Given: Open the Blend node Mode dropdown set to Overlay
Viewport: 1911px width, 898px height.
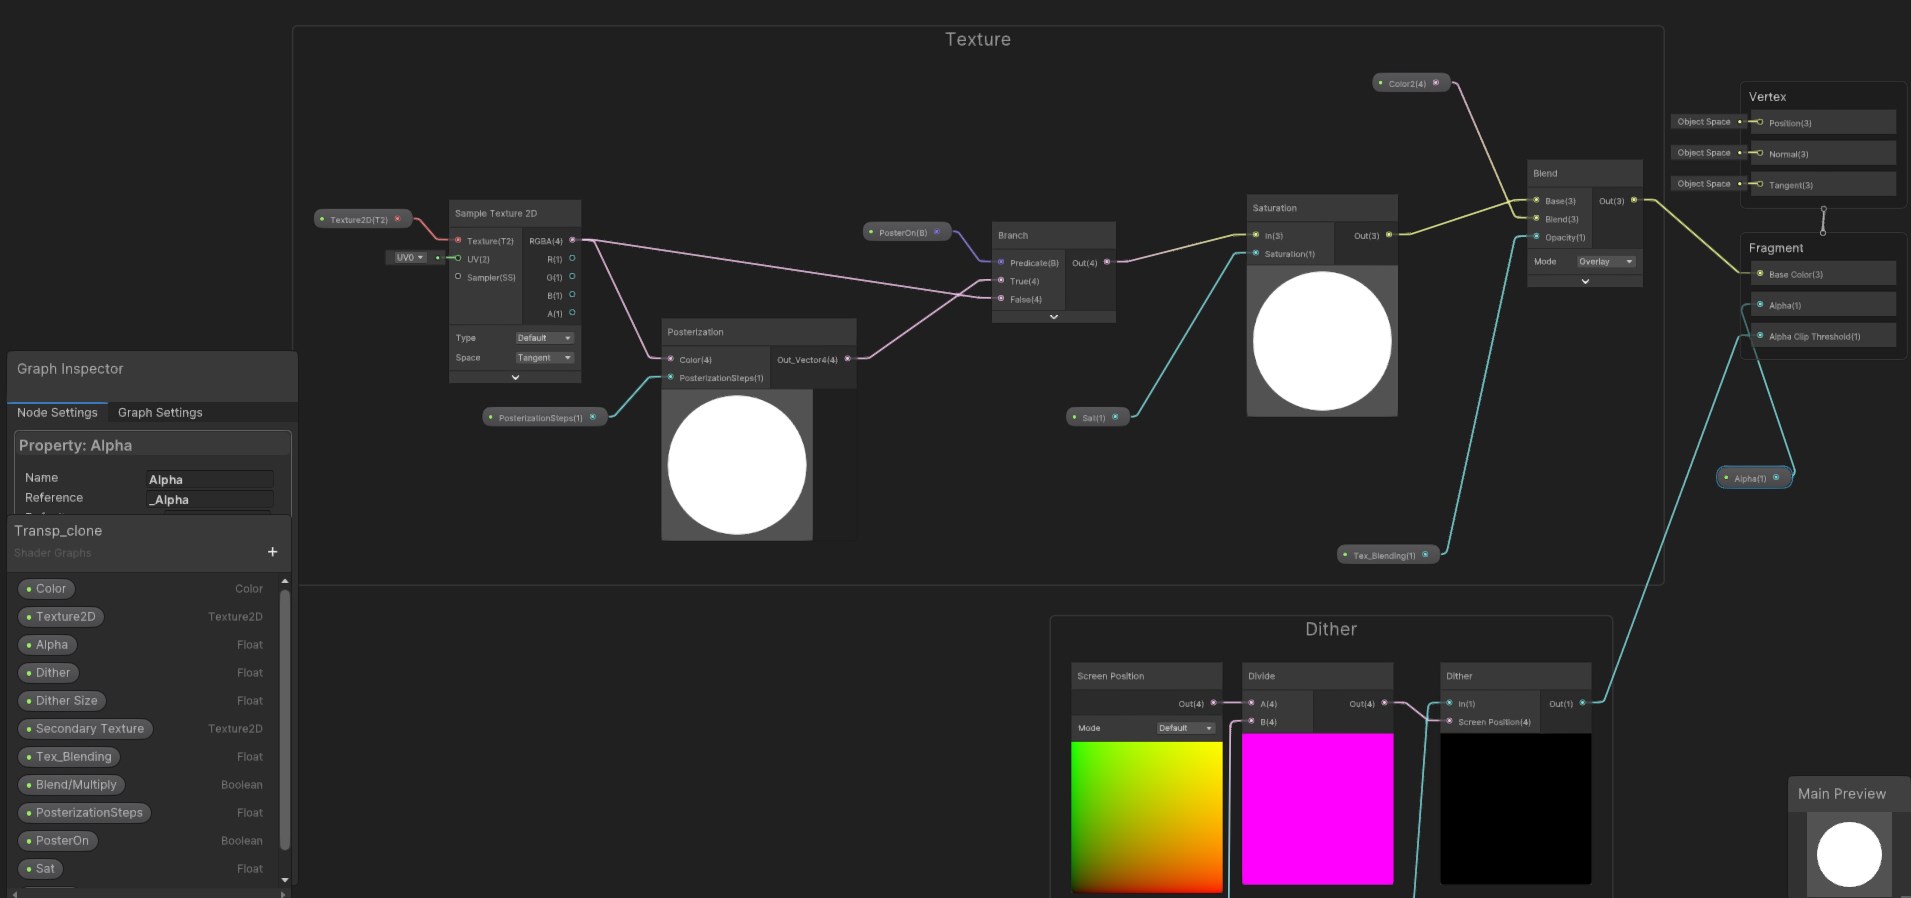Looking at the screenshot, I should click(1605, 262).
